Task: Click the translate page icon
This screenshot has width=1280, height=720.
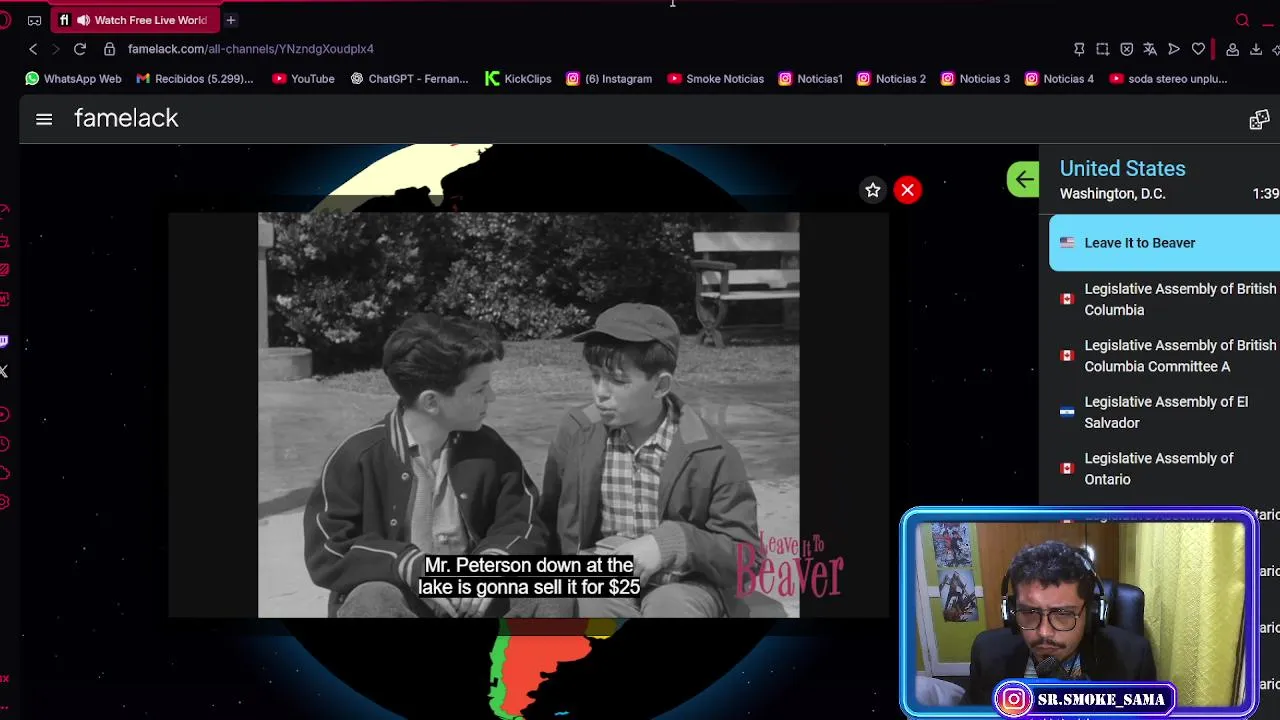Action: tap(1150, 49)
